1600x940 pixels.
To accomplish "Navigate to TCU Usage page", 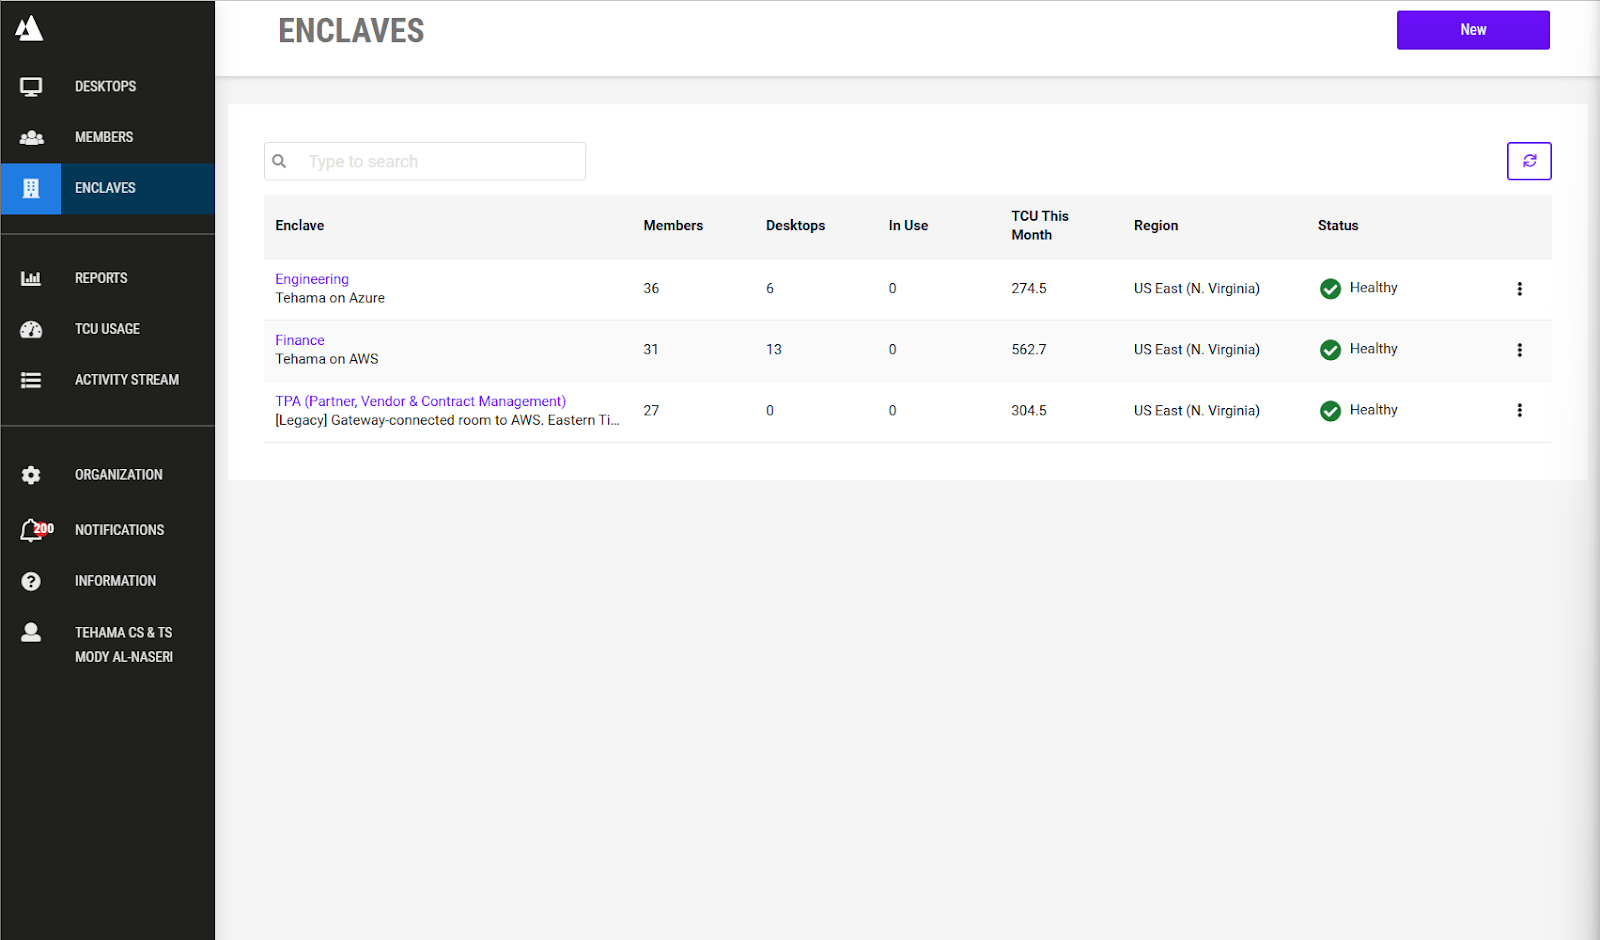I will point(107,329).
